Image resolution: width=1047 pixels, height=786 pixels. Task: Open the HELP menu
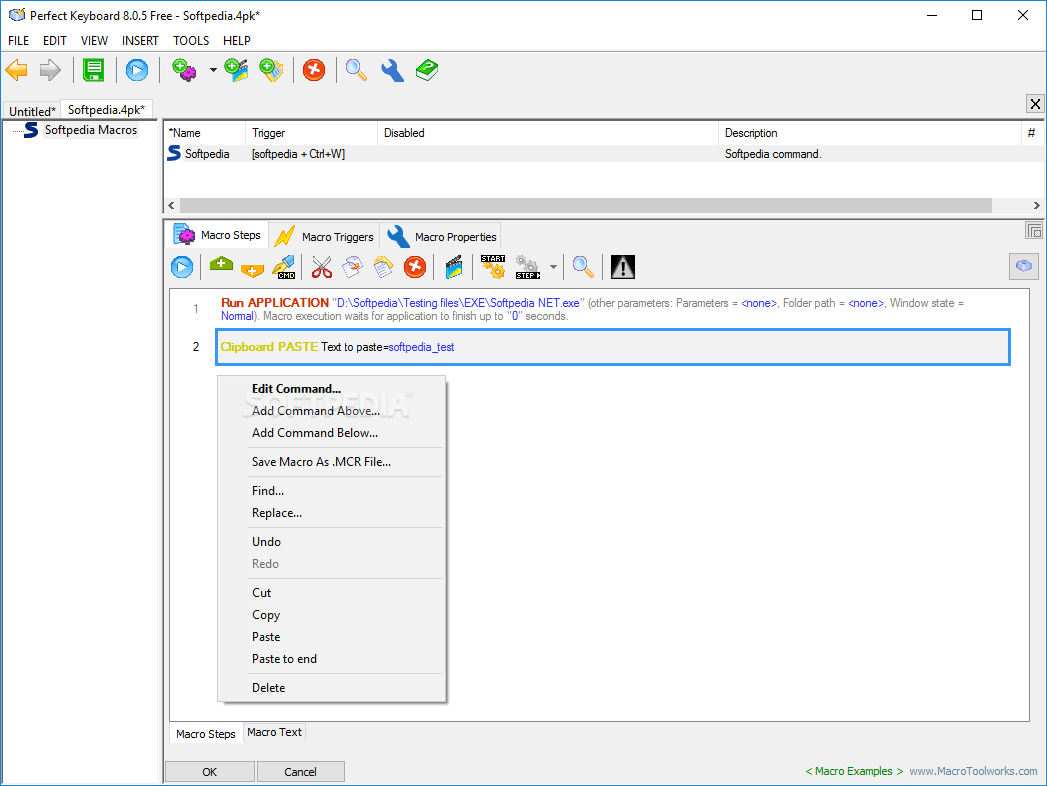[237, 41]
